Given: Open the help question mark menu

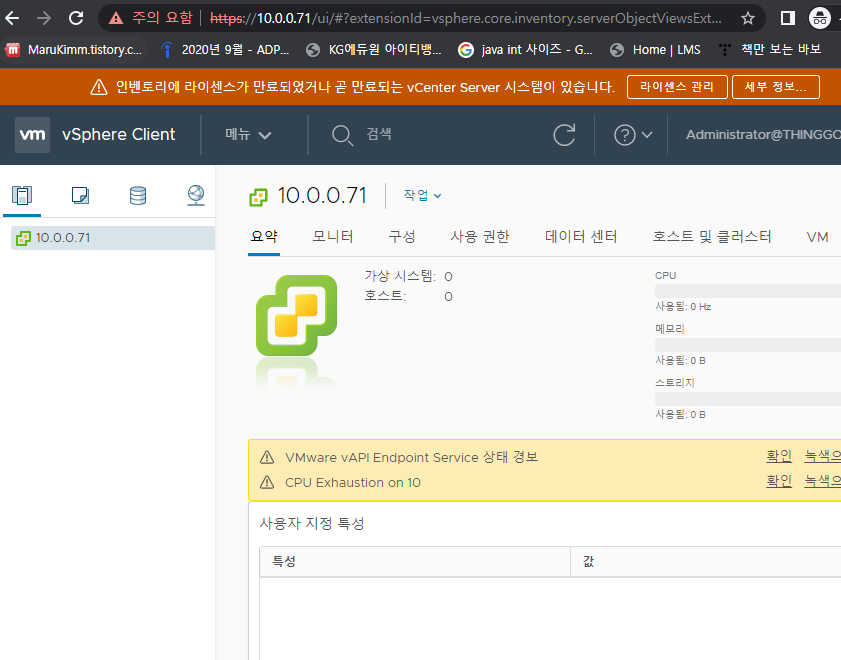Looking at the screenshot, I should point(633,135).
